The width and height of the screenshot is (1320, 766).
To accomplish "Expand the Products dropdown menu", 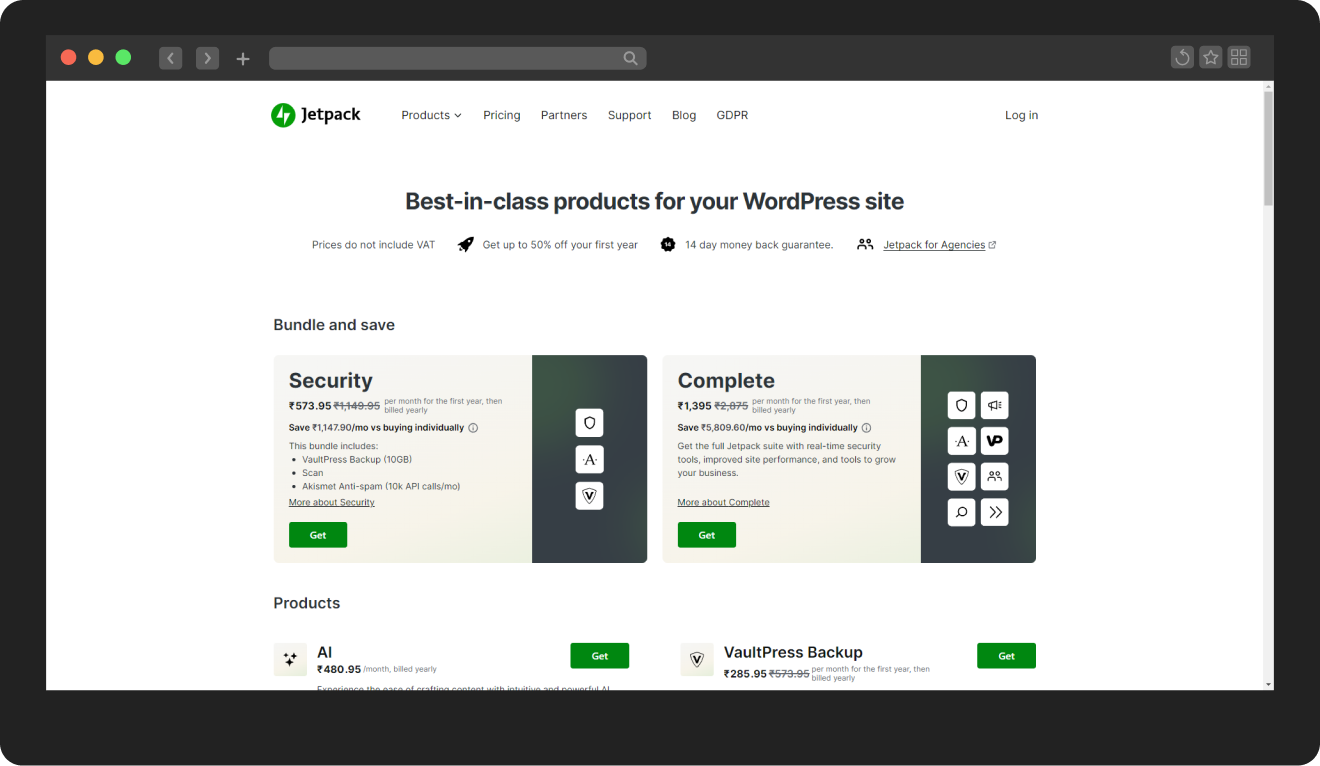I will 431,115.
